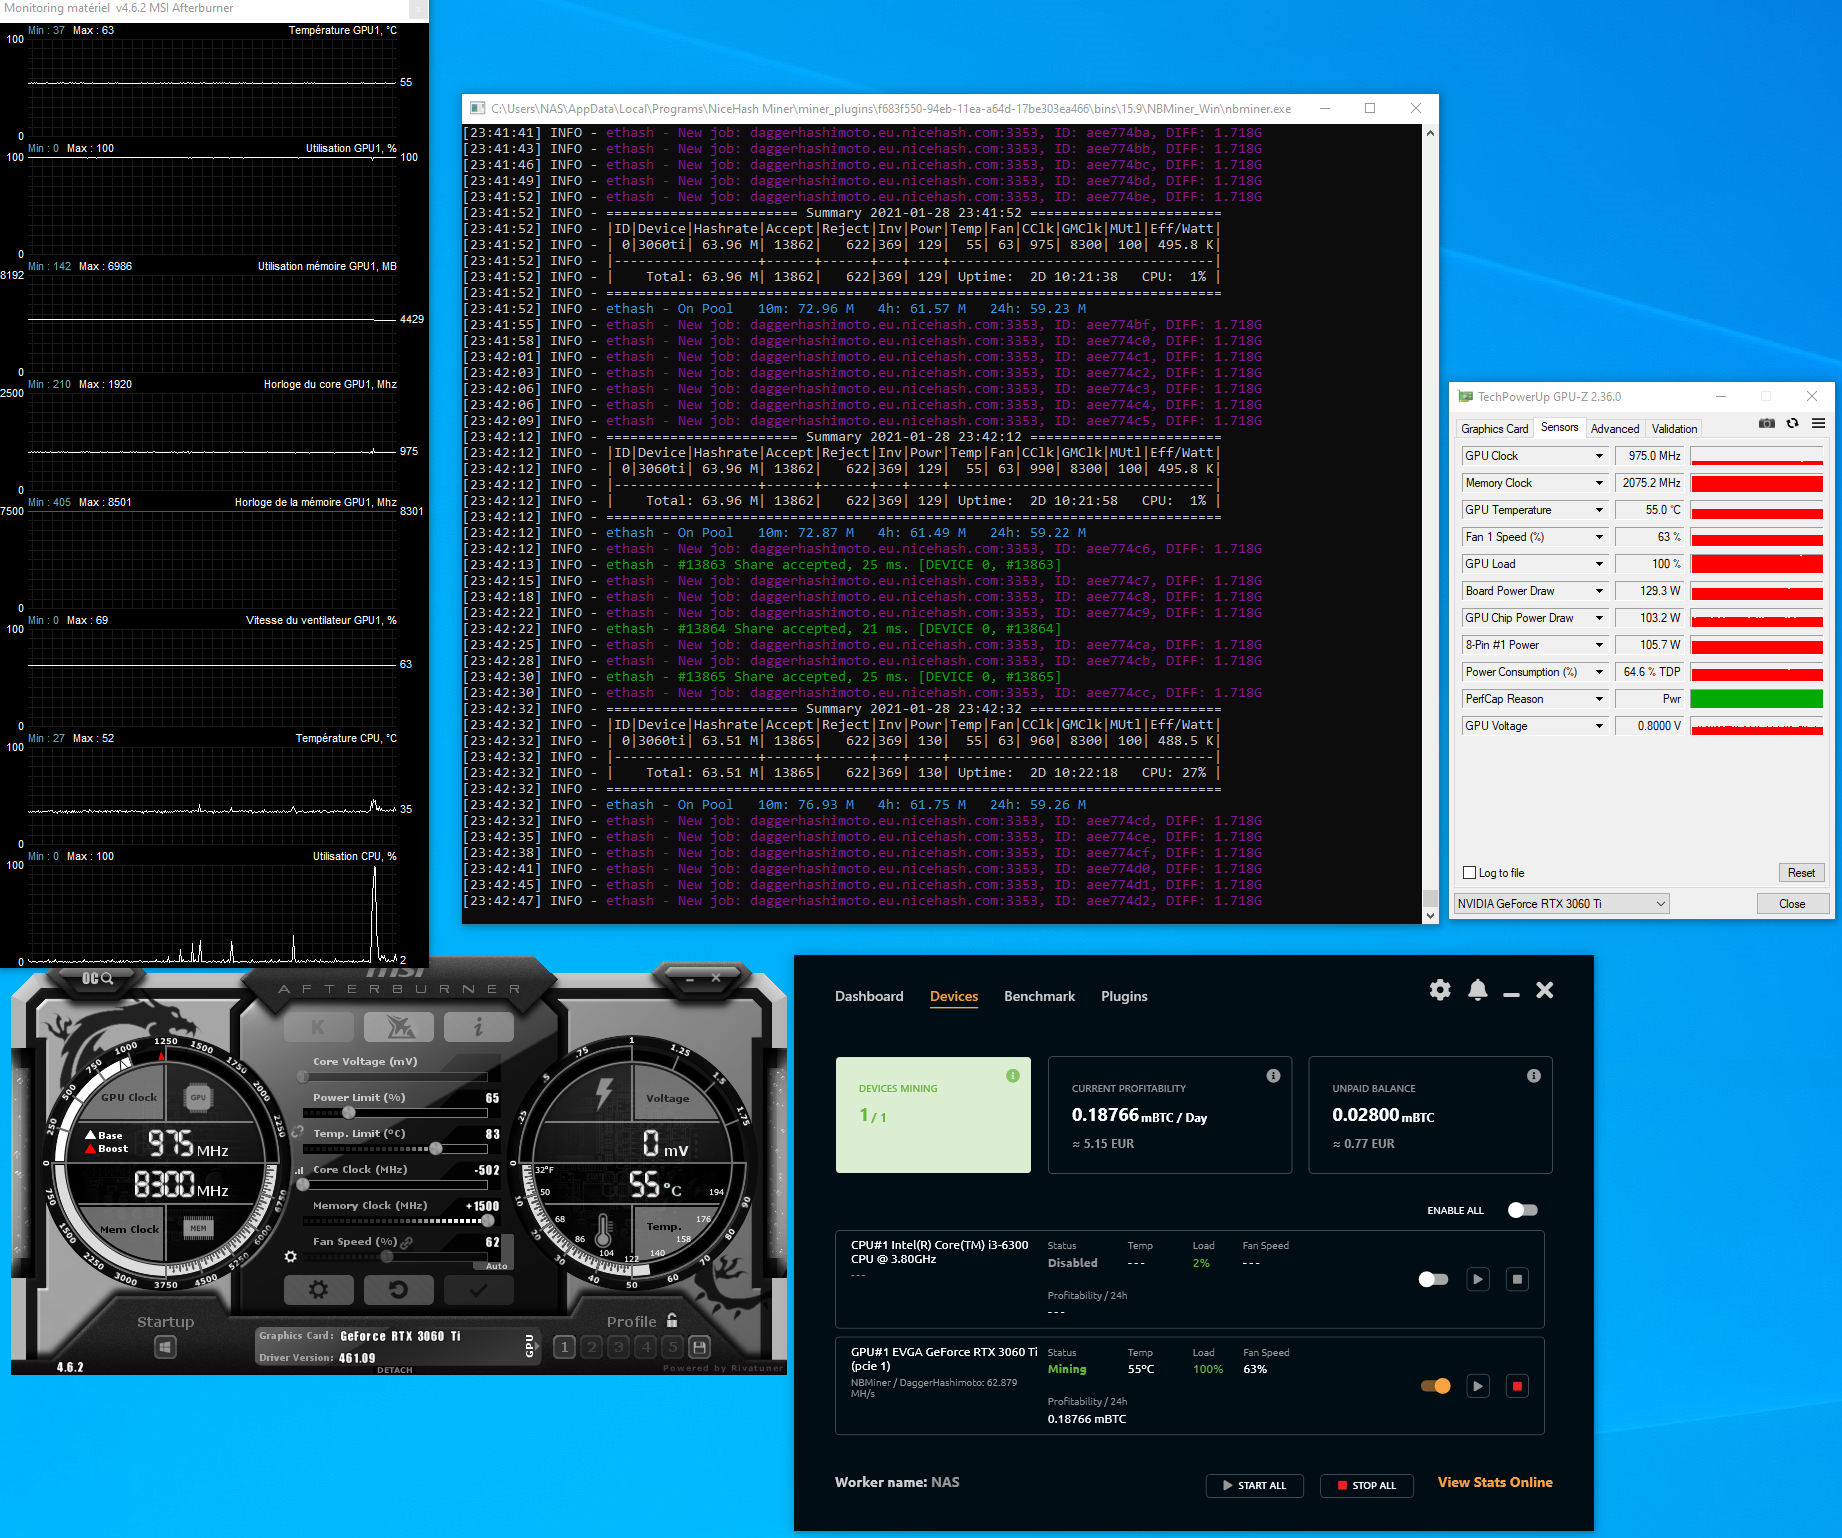Open the NVIDIA GeForce RTX 3060 Ti selector
Screen dimensions: 1842x1538
(x=1561, y=904)
